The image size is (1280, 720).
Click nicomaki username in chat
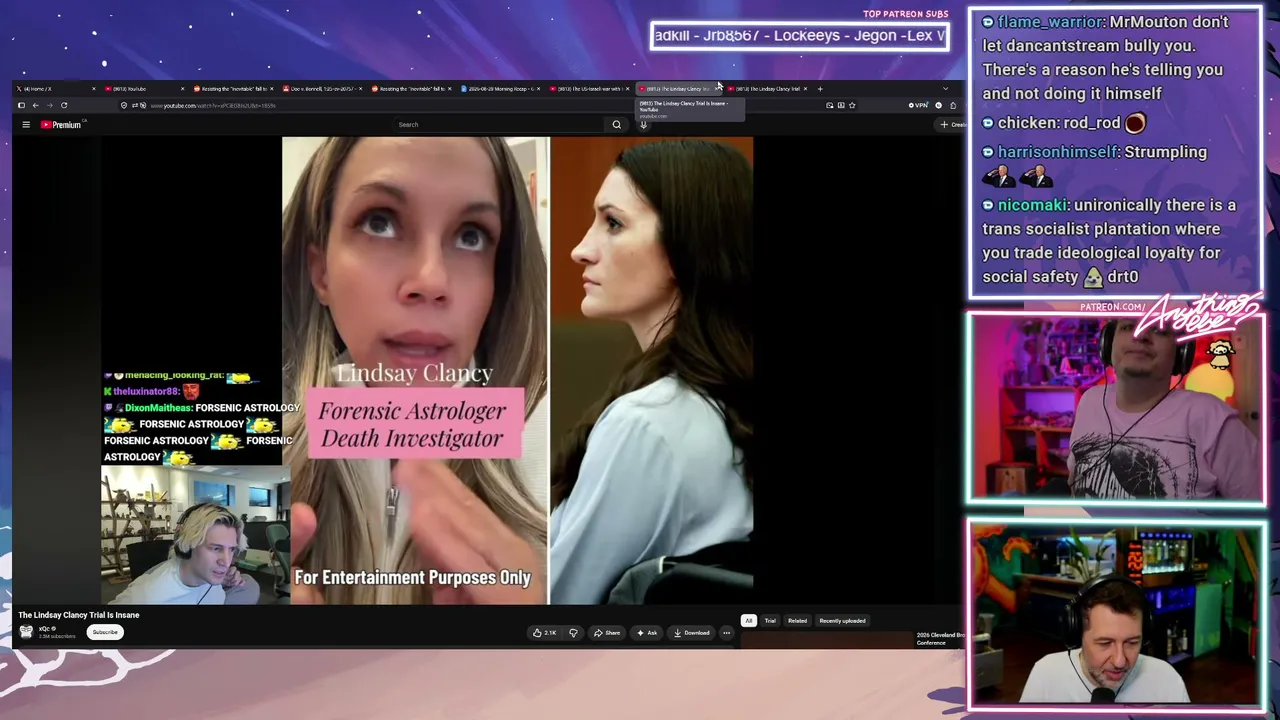click(1033, 205)
